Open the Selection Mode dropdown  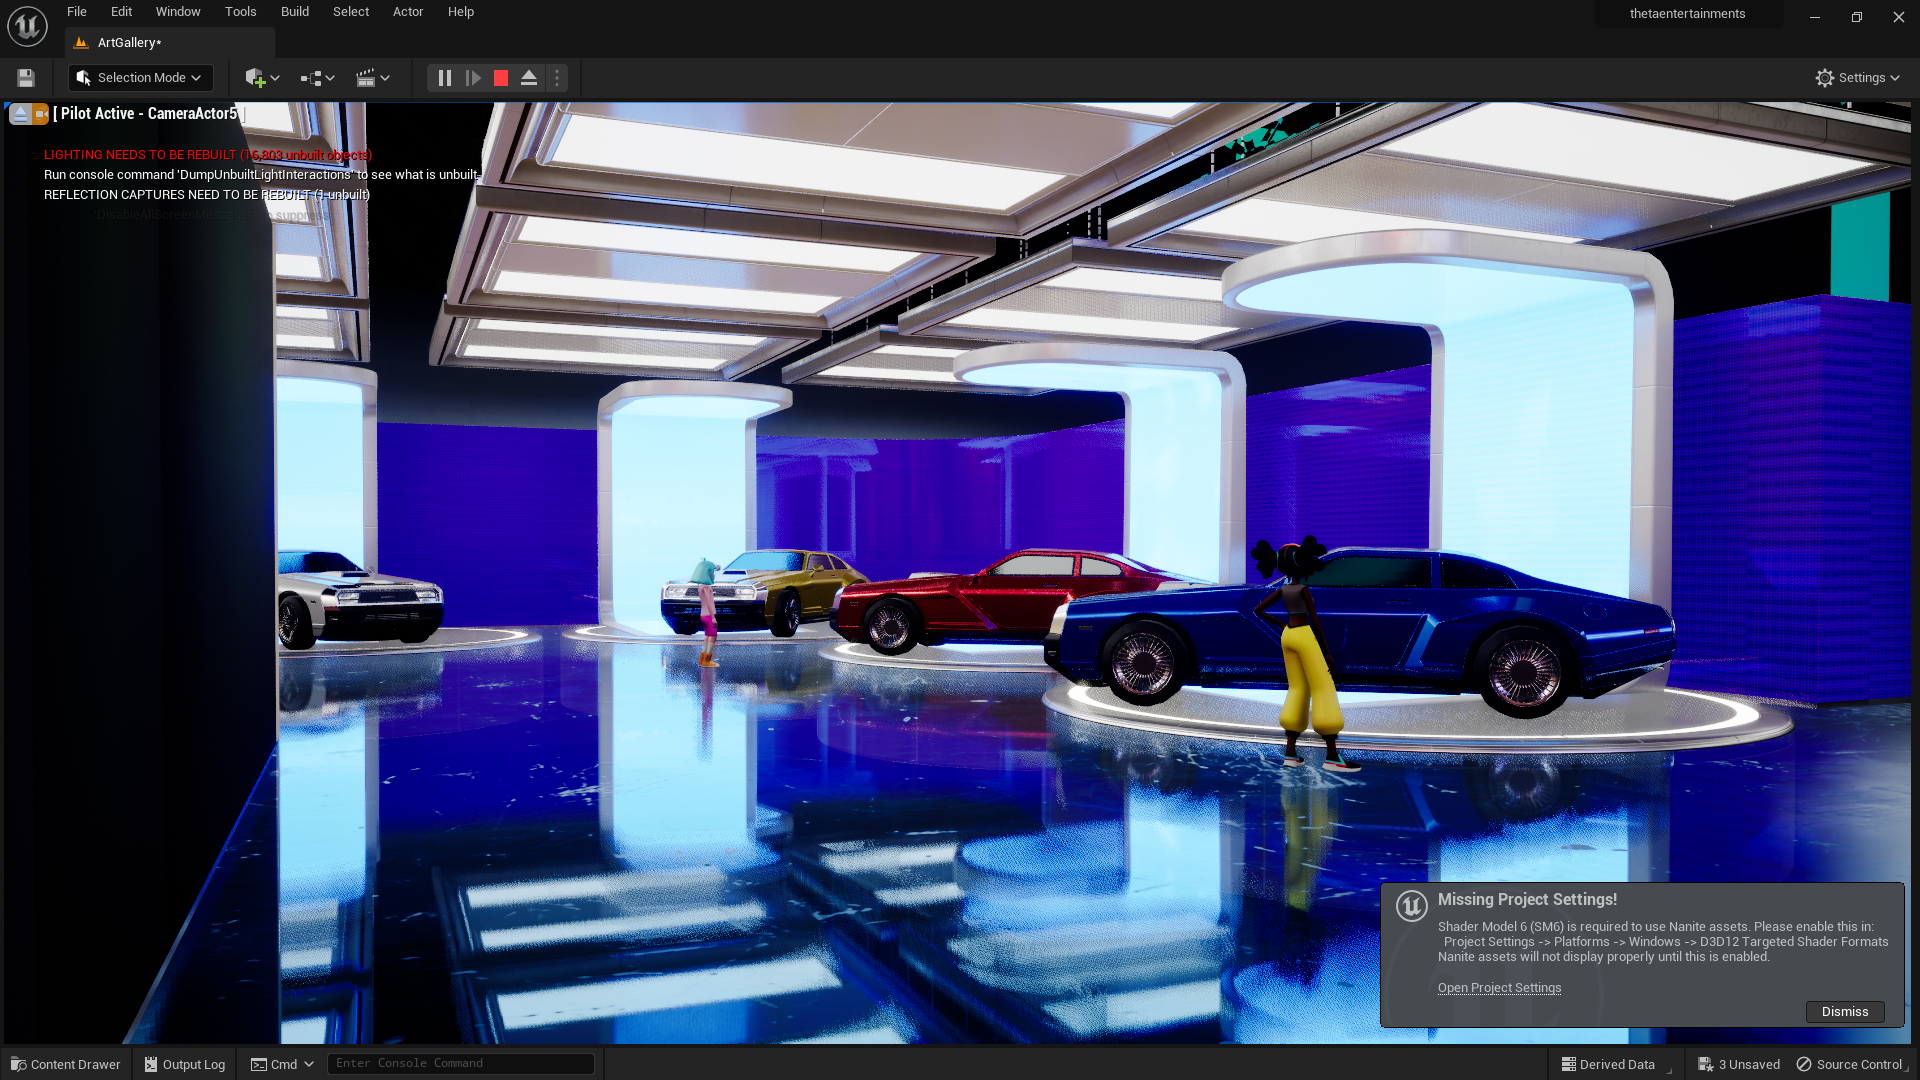140,78
